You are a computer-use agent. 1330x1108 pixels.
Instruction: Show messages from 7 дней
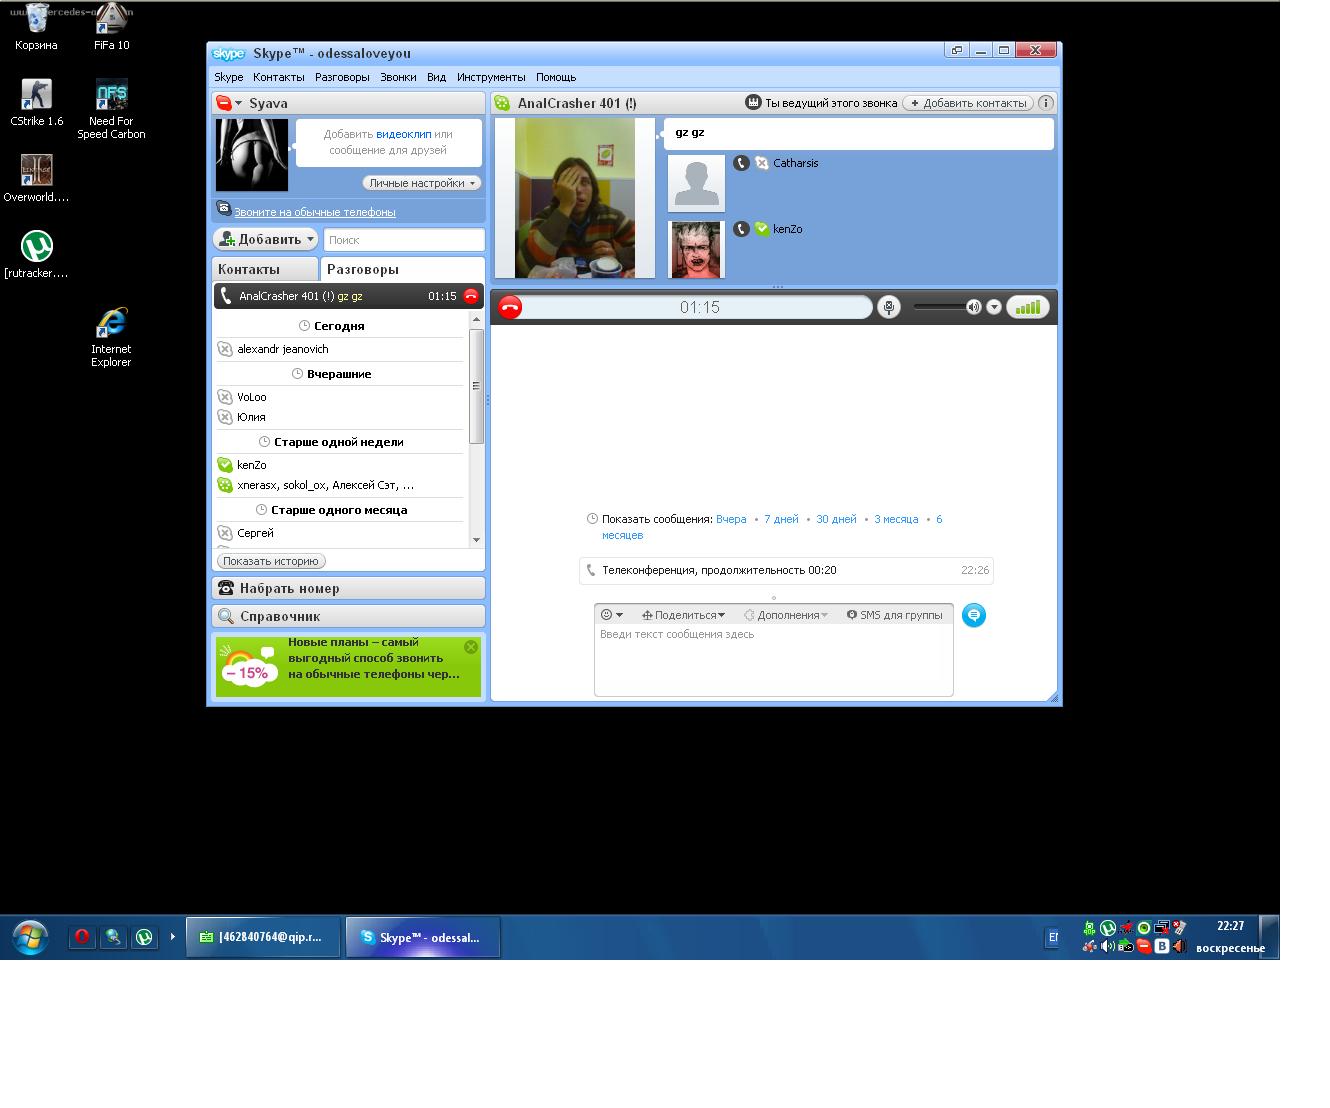click(781, 519)
